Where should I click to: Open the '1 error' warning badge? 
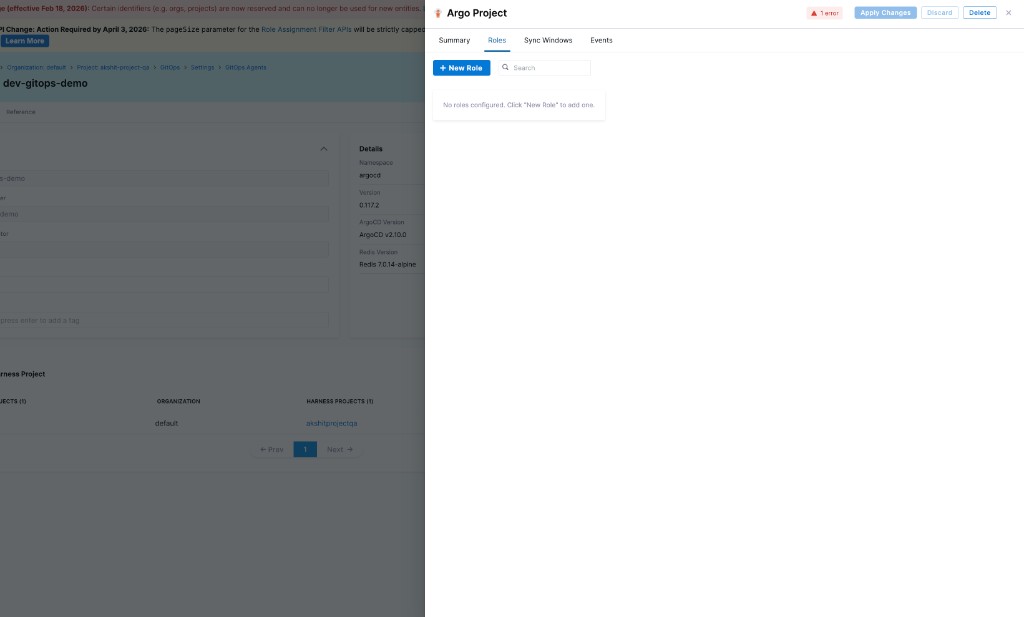click(x=825, y=13)
